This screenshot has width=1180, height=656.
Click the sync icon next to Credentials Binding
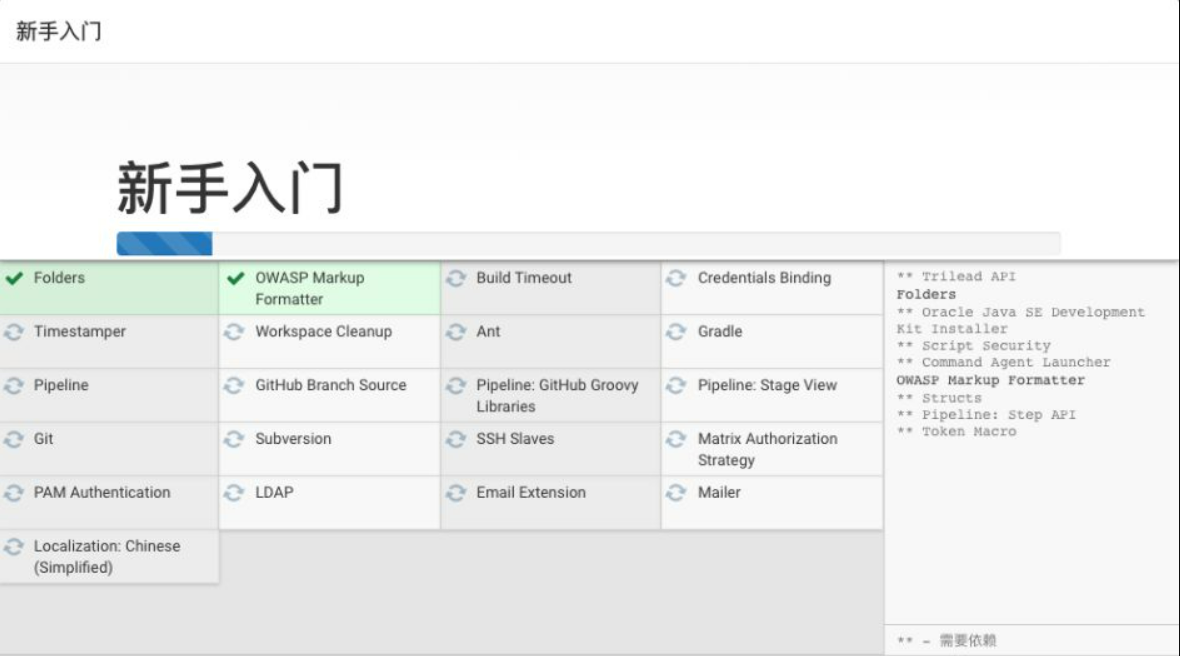pos(676,278)
